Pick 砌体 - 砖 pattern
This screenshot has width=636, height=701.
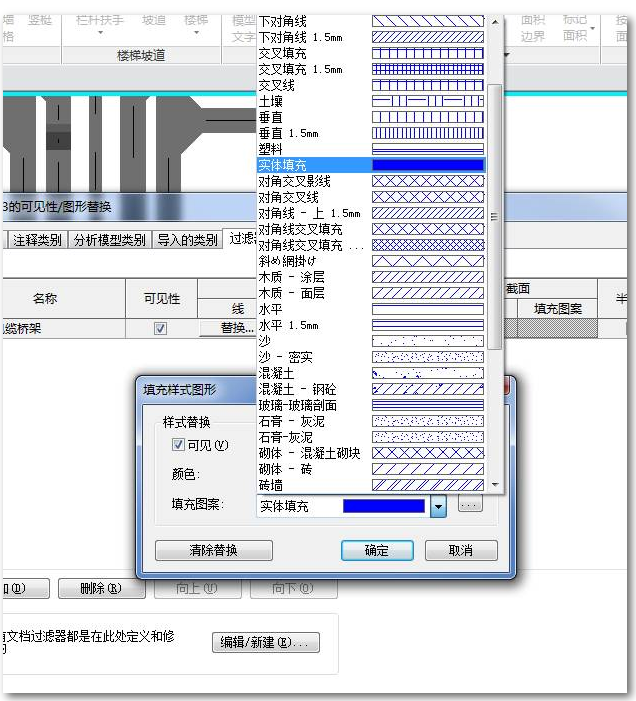pos(371,469)
